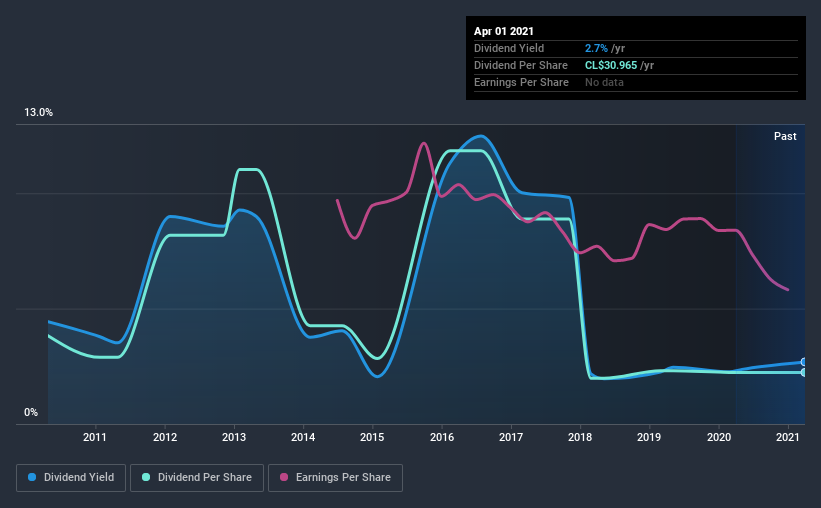
Task: Jump to the 2018 x-axis label
Action: pos(581,437)
